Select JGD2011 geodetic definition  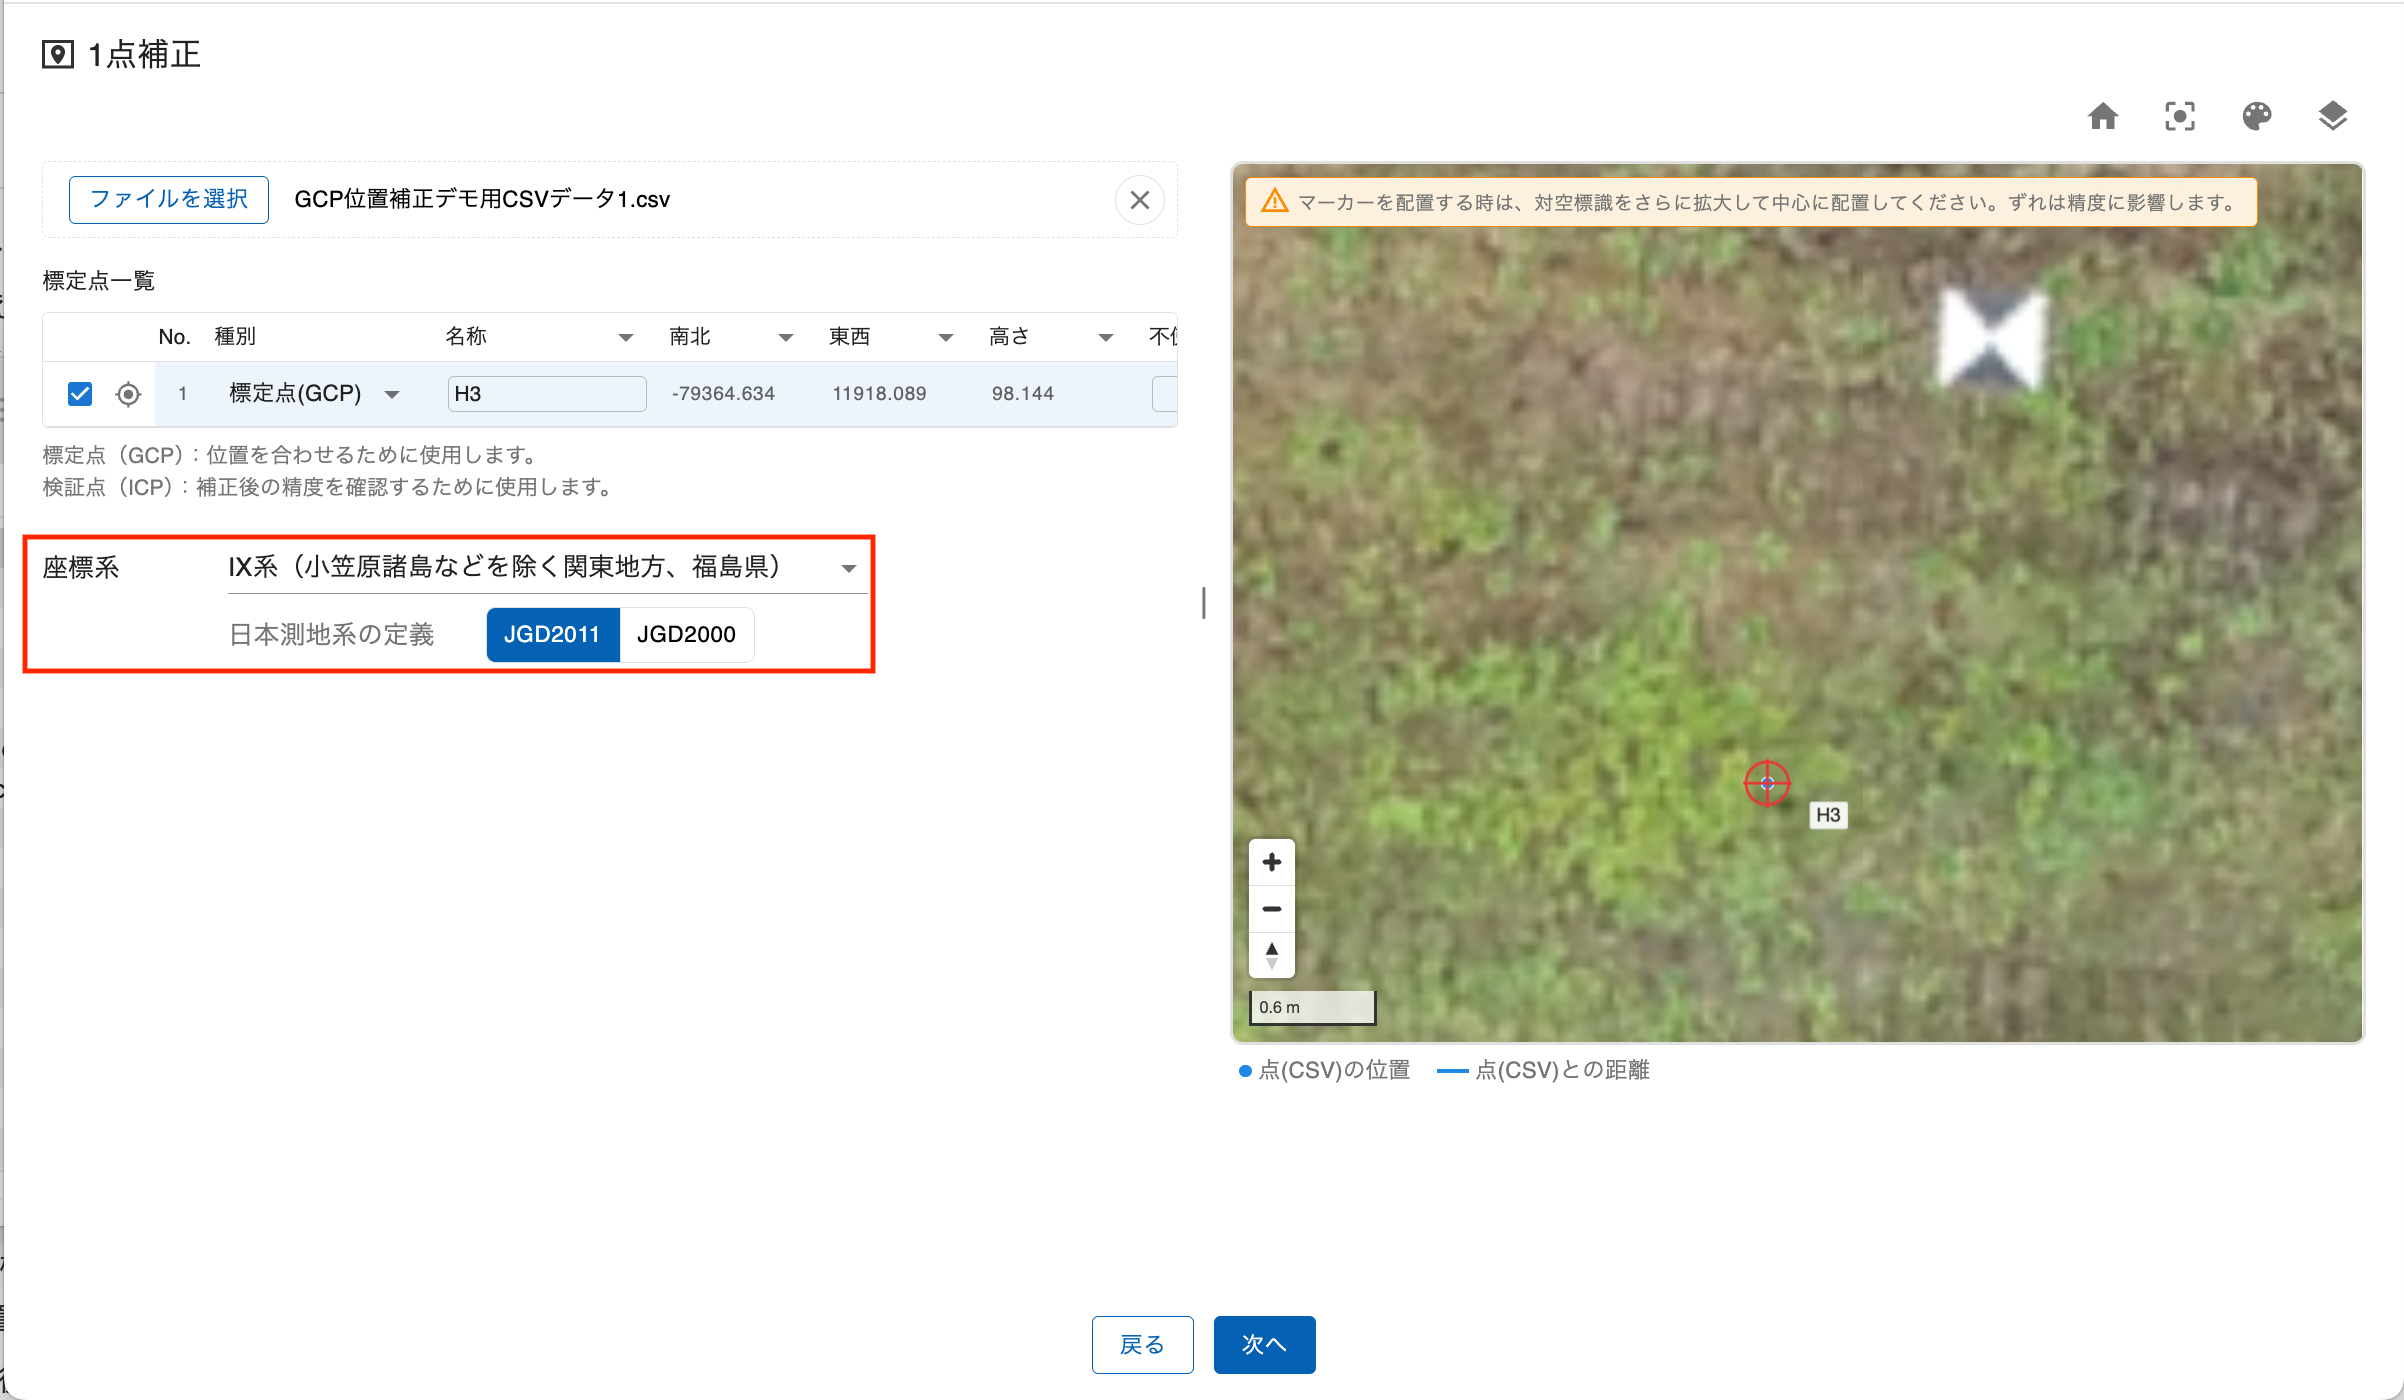552,634
